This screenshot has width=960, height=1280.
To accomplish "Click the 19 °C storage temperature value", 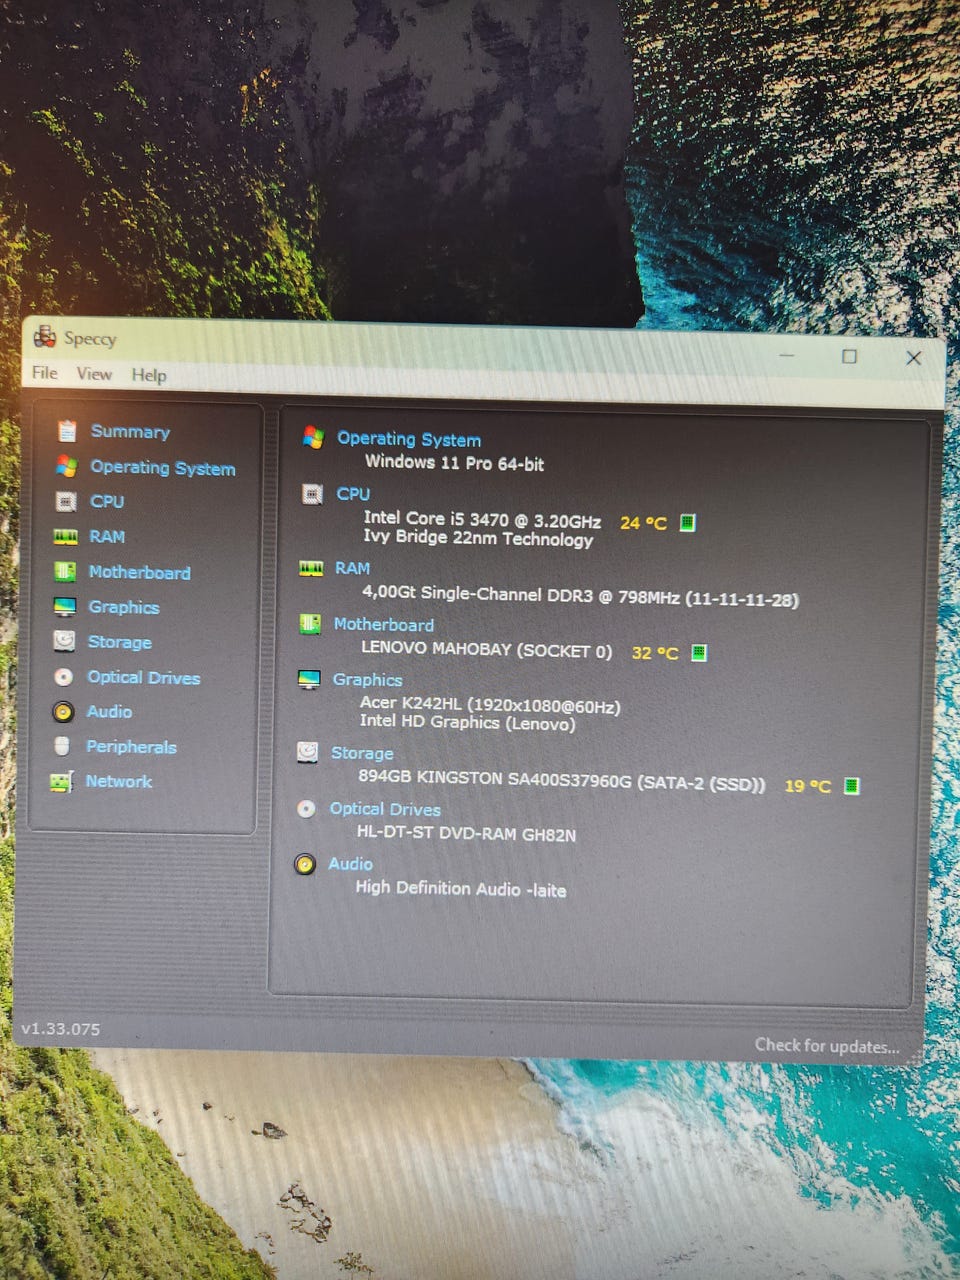I will pos(807,786).
